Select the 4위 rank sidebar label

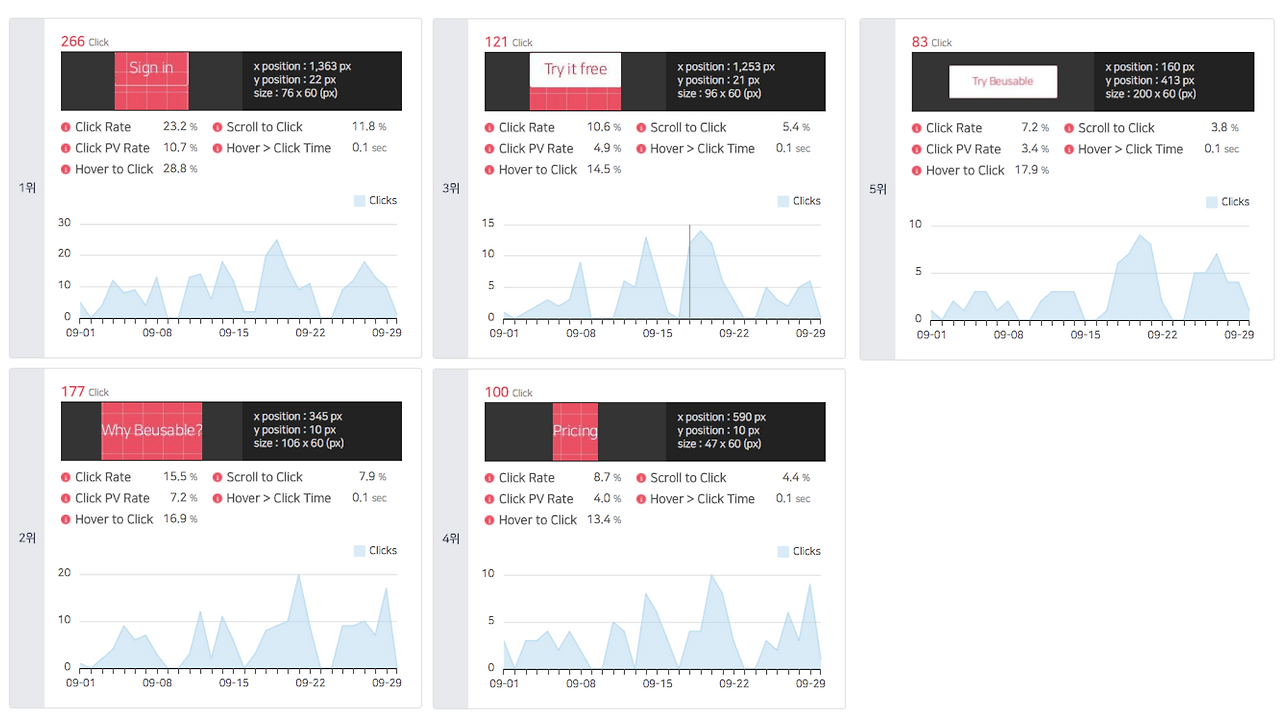[x=451, y=539]
